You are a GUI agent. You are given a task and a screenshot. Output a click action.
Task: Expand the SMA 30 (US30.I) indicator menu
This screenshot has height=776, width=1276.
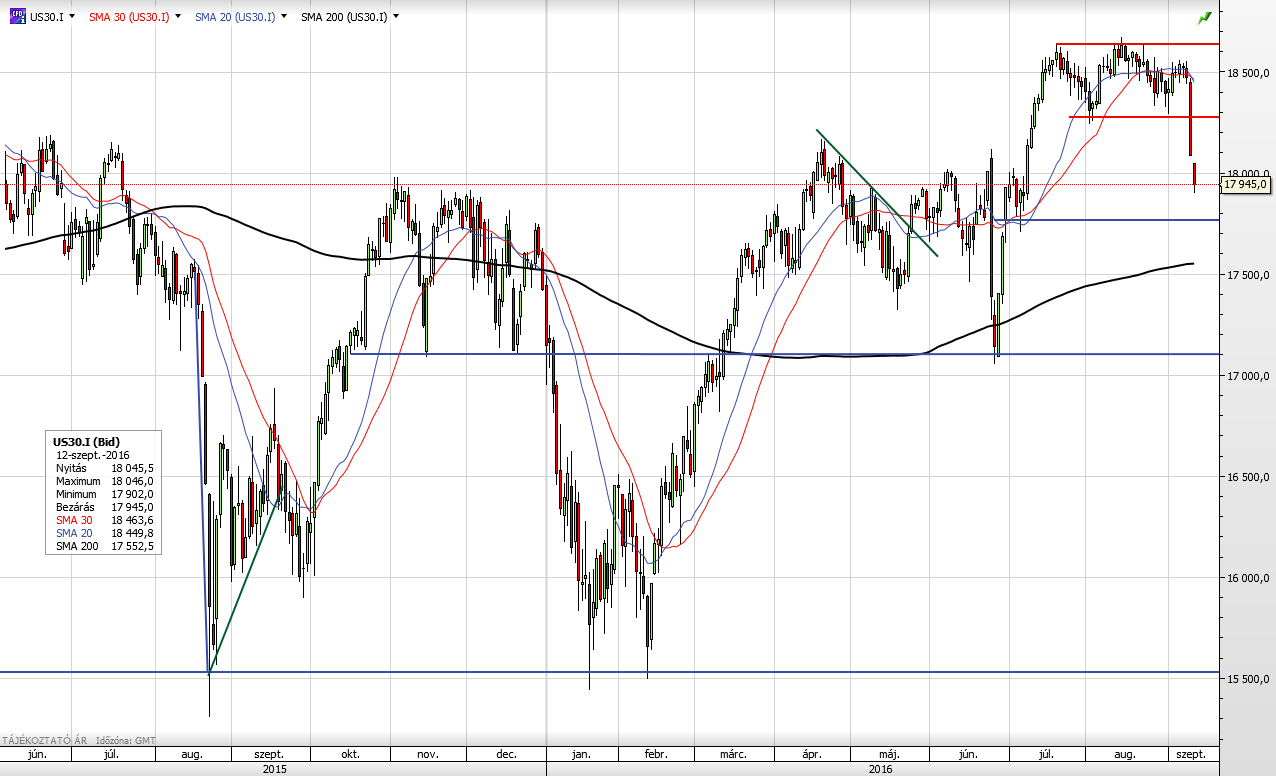click(x=179, y=17)
